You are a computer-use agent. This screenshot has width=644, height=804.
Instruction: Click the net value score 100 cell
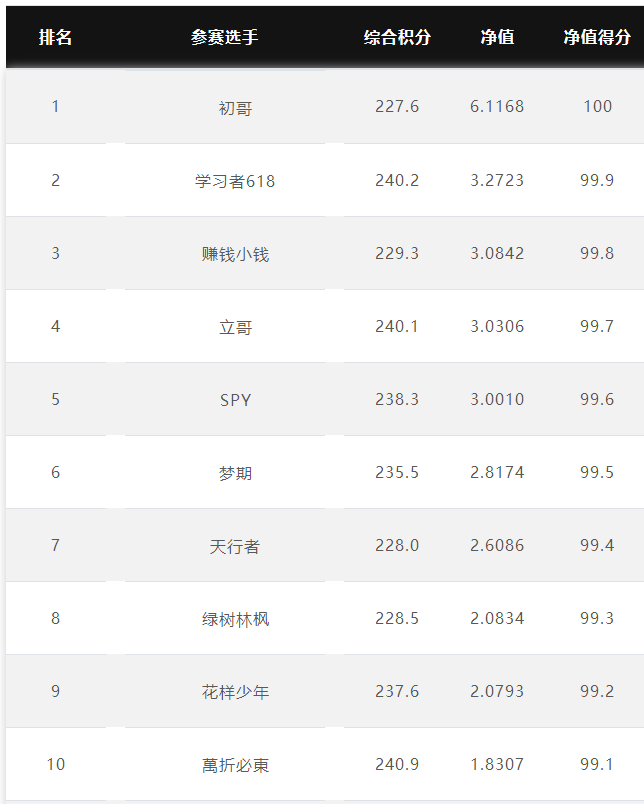click(x=598, y=106)
